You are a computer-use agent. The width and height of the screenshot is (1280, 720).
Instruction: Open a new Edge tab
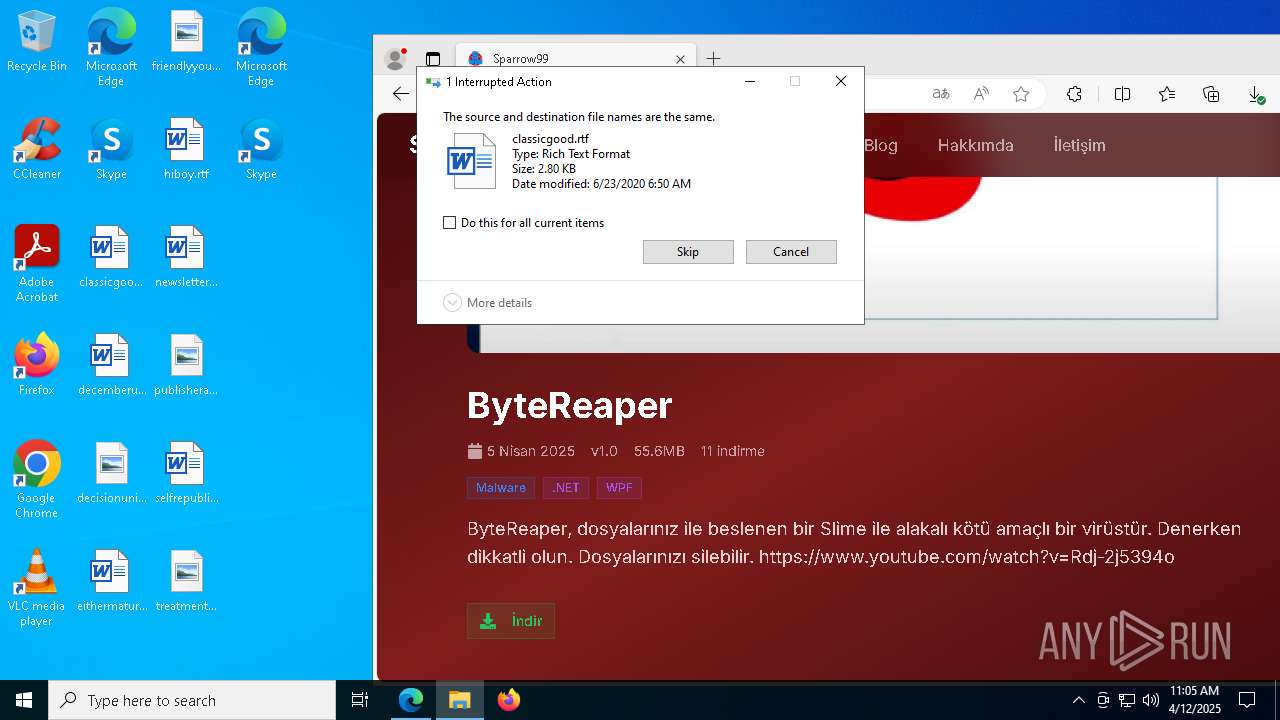[x=713, y=59]
